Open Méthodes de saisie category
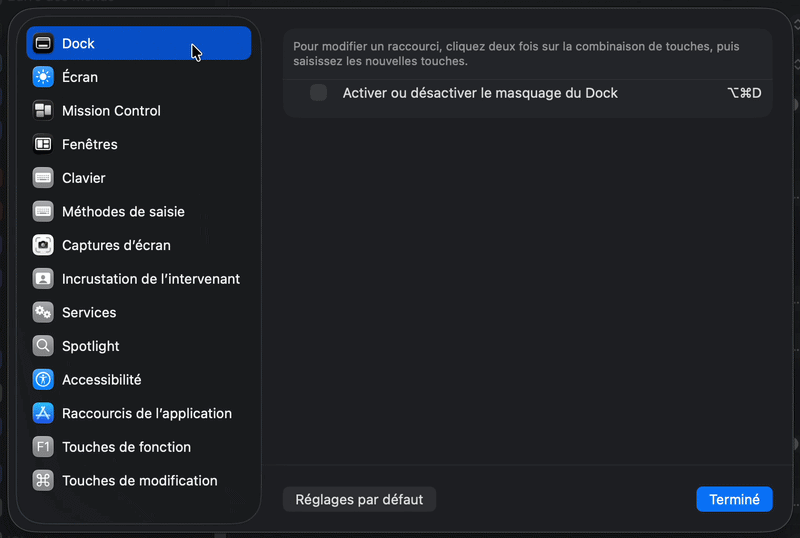Image resolution: width=800 pixels, height=538 pixels. coord(123,212)
